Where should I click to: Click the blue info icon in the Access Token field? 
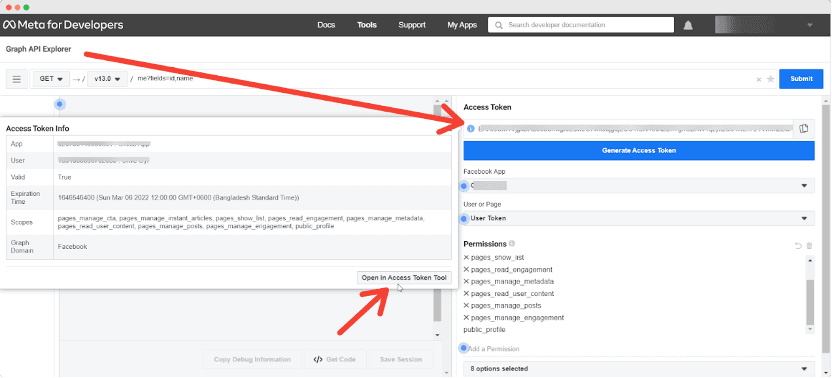[x=471, y=128]
